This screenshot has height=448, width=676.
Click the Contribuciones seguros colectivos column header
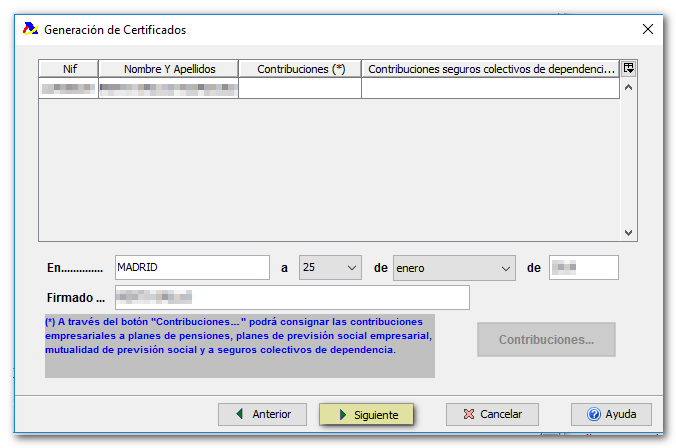tap(490, 69)
